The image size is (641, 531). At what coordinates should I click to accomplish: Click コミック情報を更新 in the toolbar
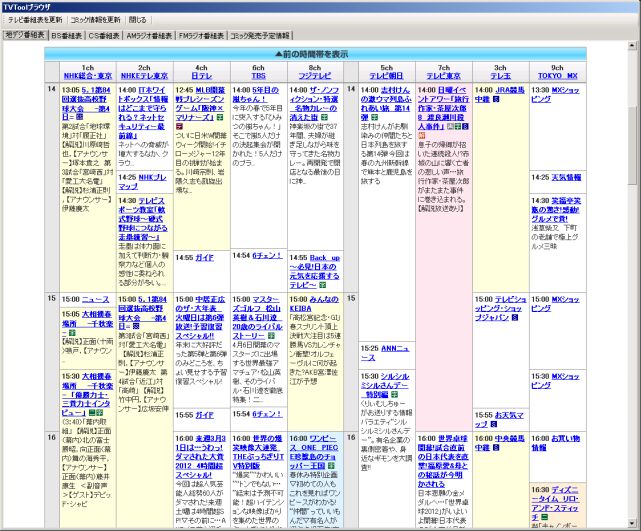(95, 20)
